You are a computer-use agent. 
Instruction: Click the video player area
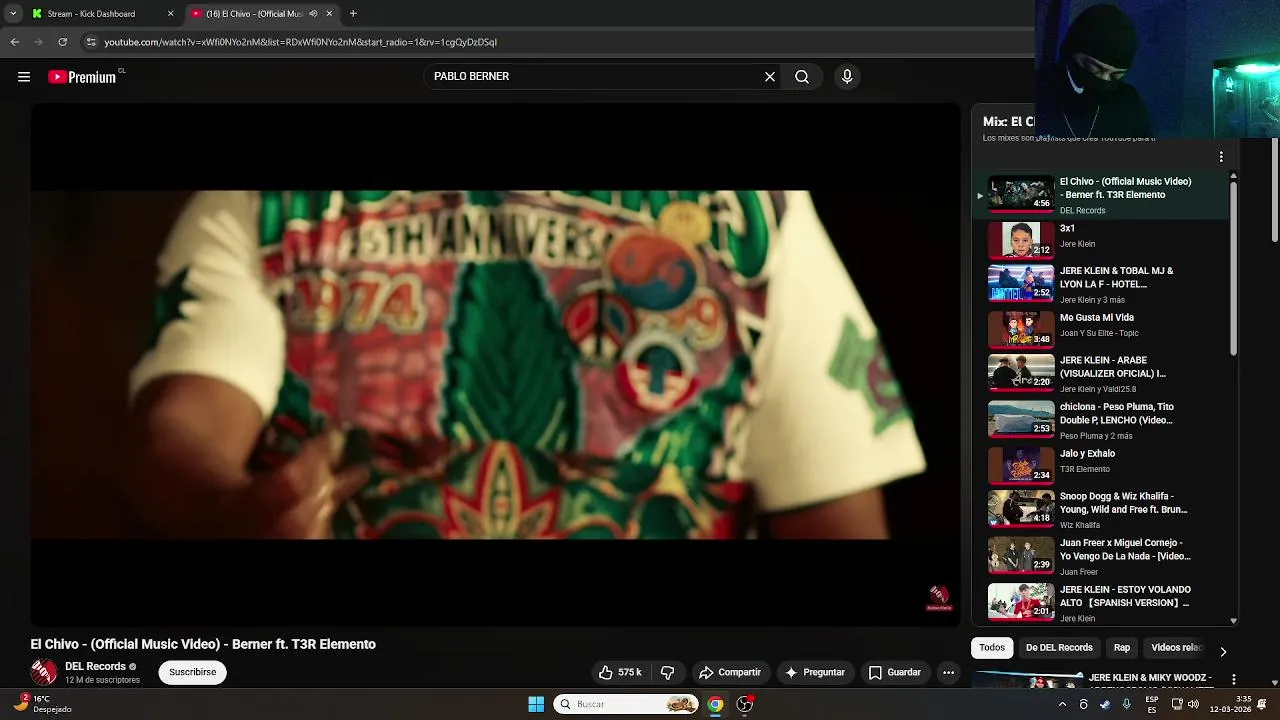495,365
